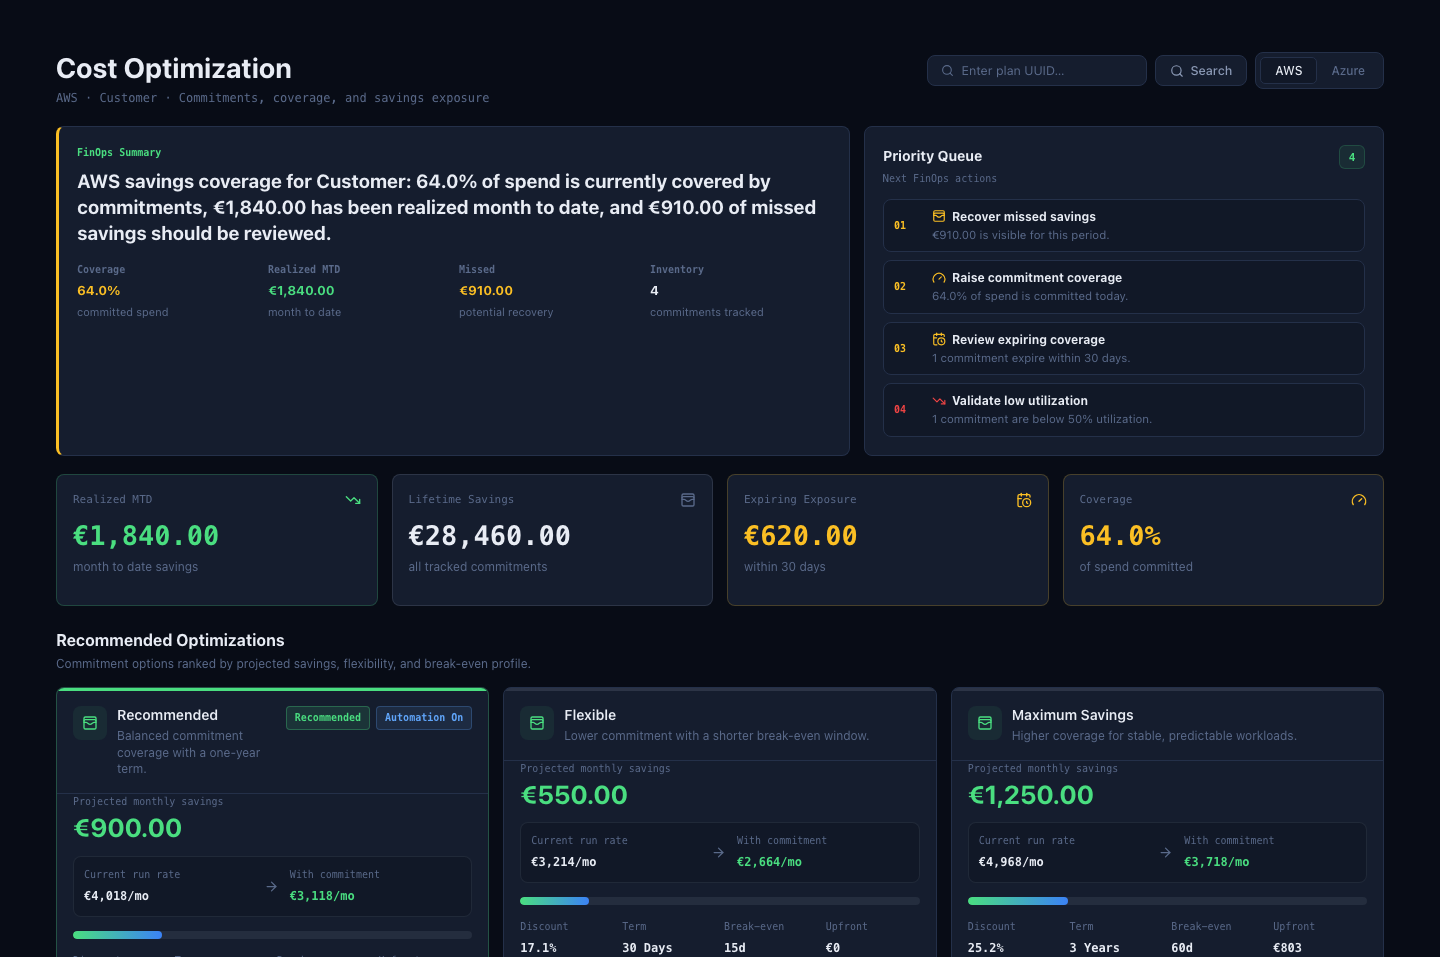This screenshot has width=1440, height=957.
Task: Click the calendar icon on Expiring Exposure card
Action: 1024,500
